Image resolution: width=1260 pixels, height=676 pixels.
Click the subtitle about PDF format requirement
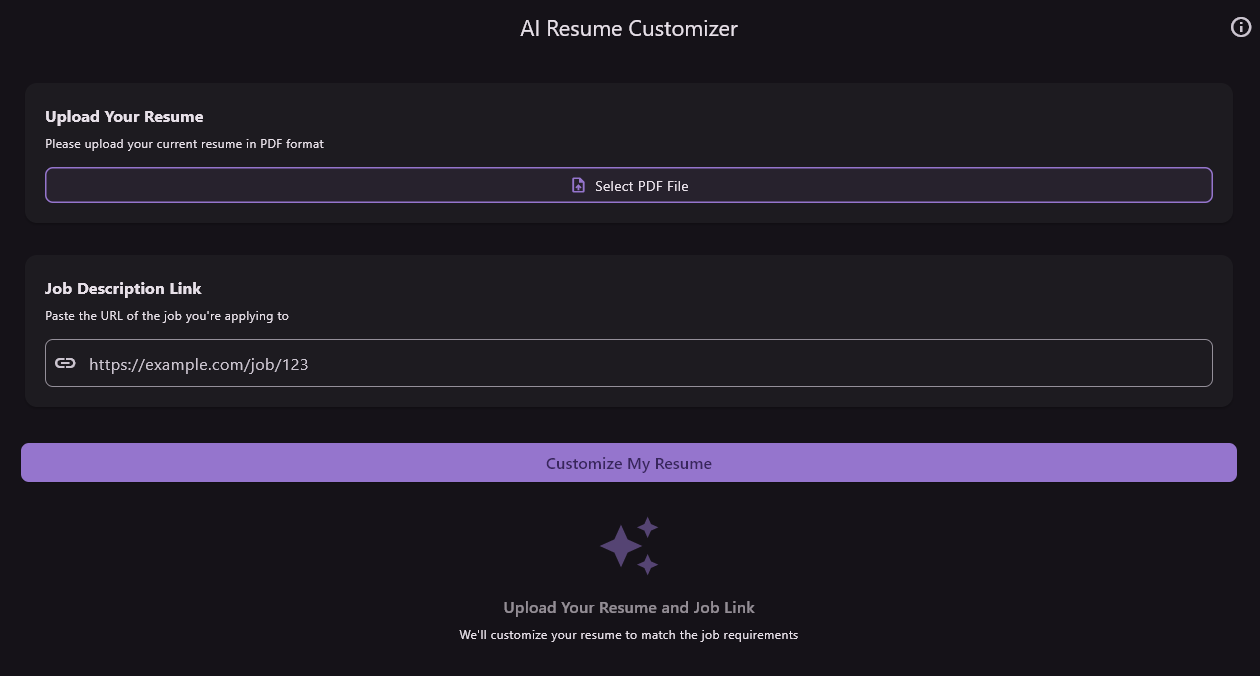point(184,143)
